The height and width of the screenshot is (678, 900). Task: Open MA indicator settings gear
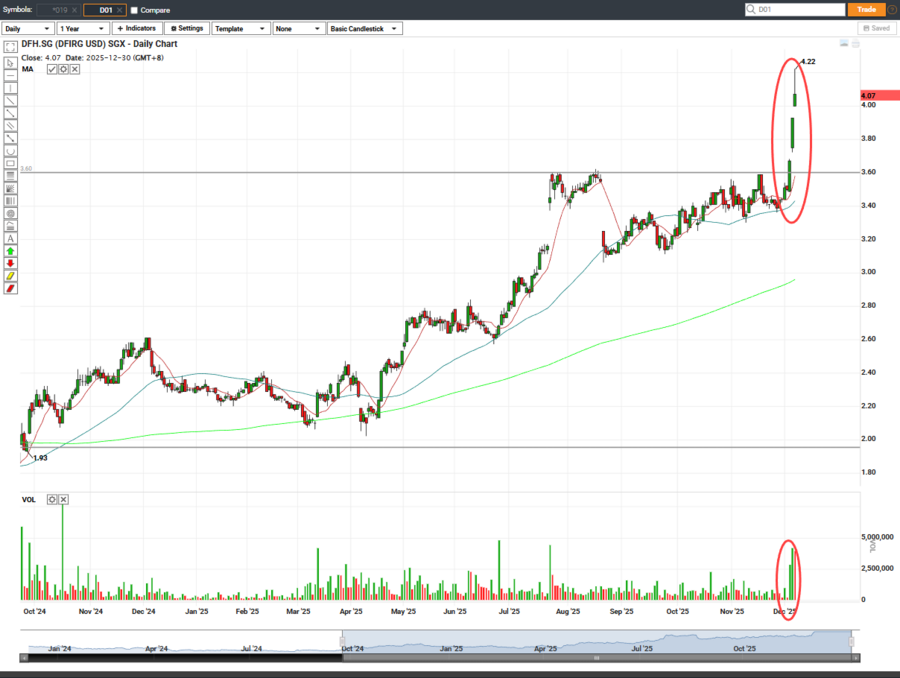[x=63, y=69]
